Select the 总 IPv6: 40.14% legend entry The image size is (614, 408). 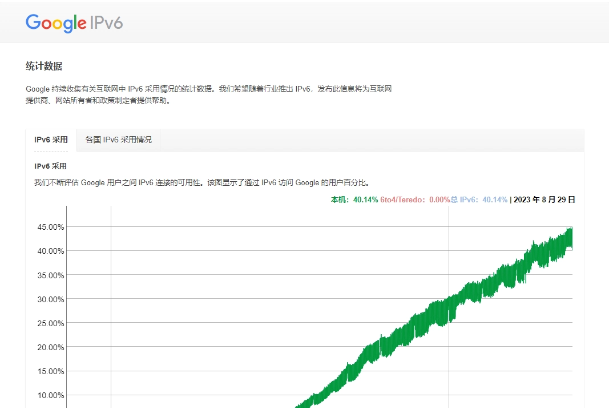coord(479,200)
